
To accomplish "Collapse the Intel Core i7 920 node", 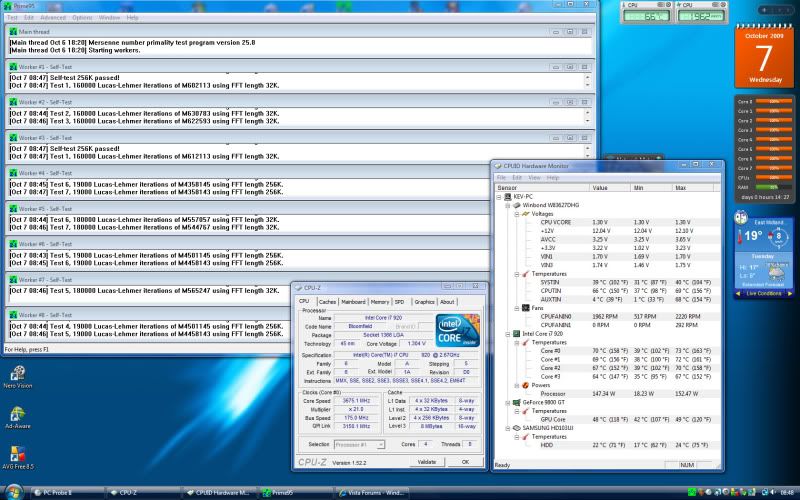I will 508,334.
